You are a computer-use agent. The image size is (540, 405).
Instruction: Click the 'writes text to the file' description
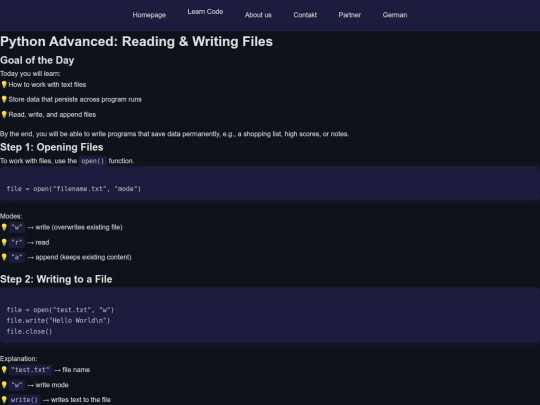pos(81,400)
